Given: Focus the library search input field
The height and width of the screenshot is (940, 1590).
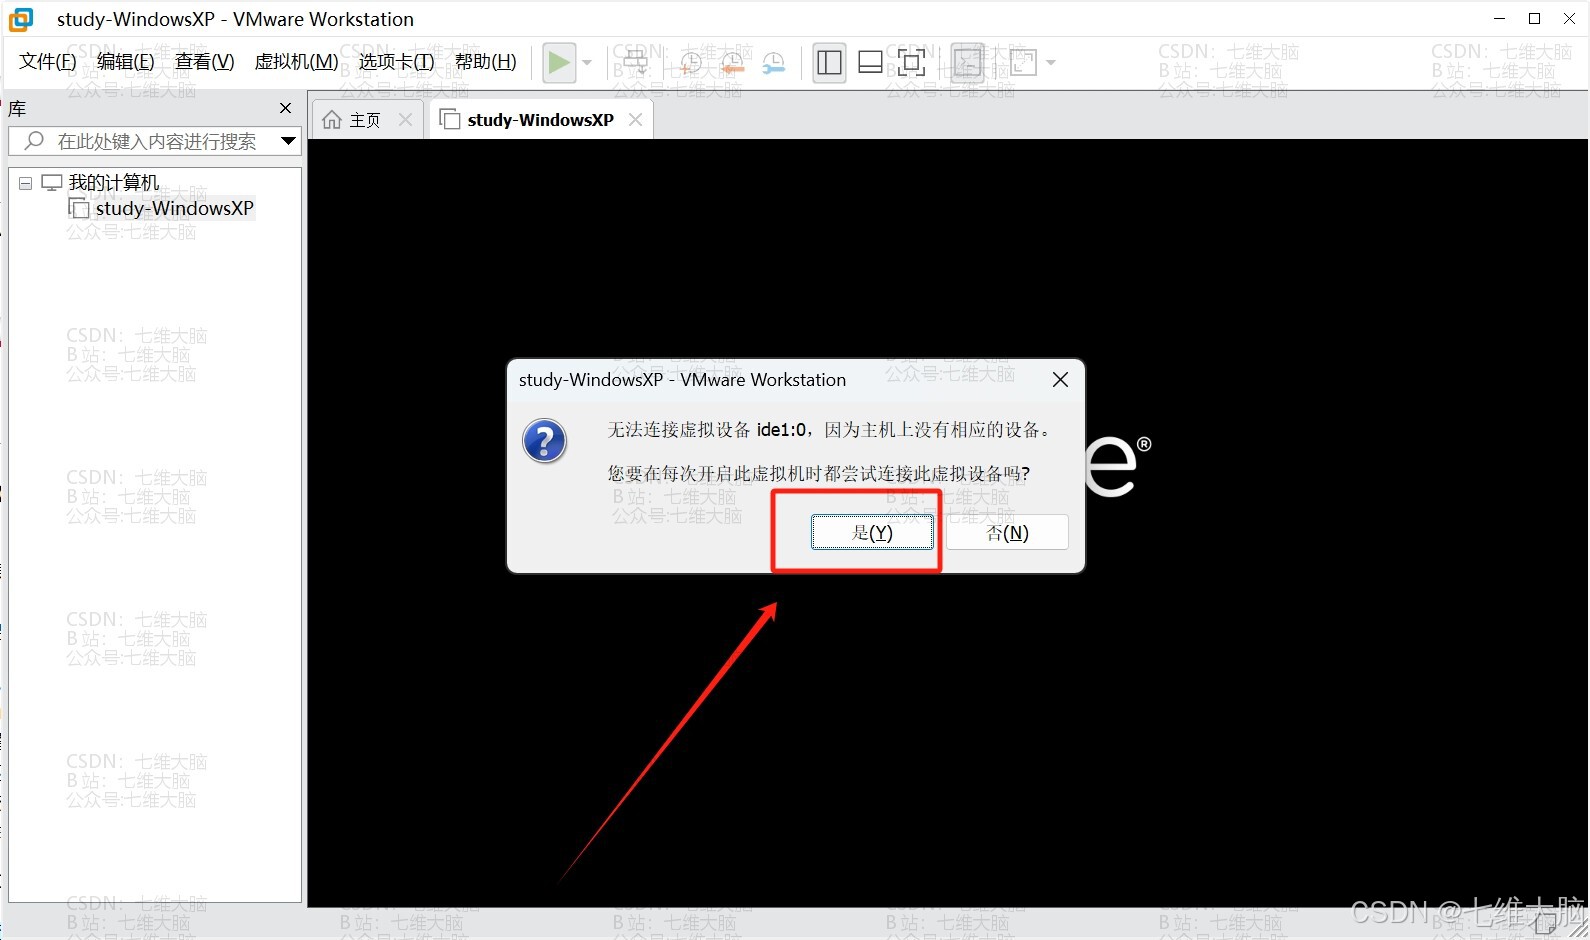Looking at the screenshot, I should click(x=157, y=141).
